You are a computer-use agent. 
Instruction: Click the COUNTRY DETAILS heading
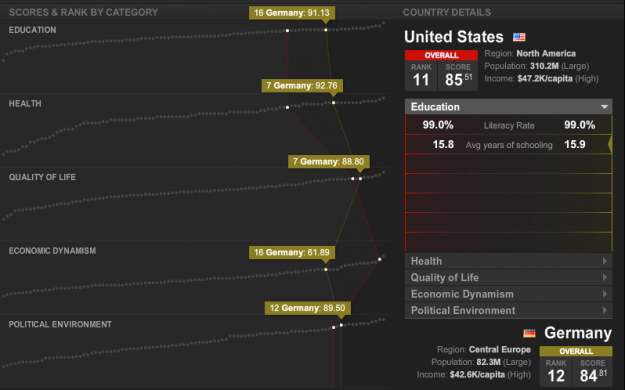tap(447, 12)
